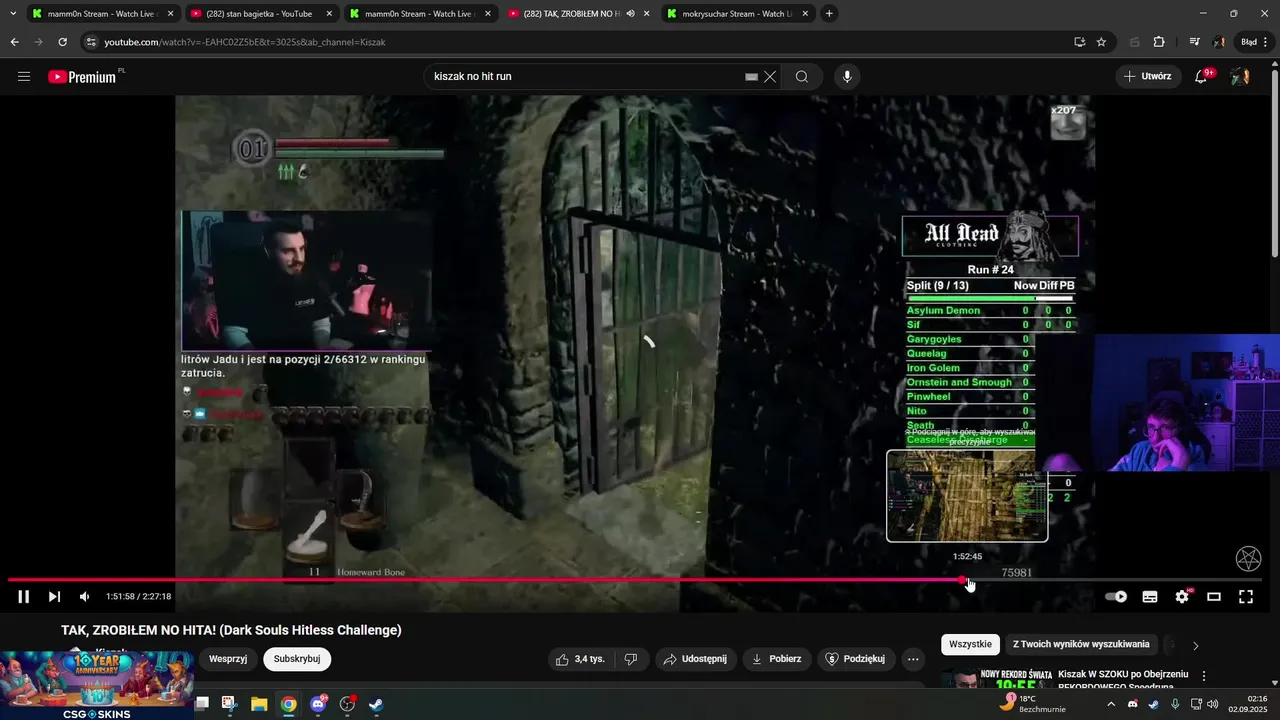Screen dimensions: 1280x720
Task: Open the video settings gear
Action: [1182, 597]
